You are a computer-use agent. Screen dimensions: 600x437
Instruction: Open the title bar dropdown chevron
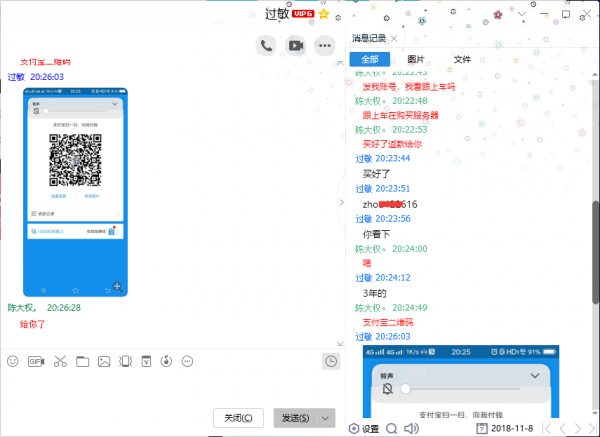pos(522,14)
